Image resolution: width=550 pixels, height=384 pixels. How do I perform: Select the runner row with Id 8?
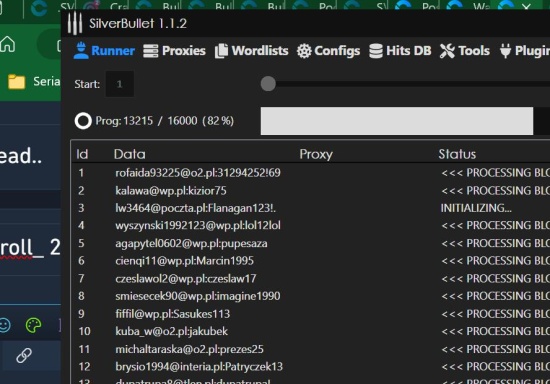pyautogui.click(x=311, y=296)
